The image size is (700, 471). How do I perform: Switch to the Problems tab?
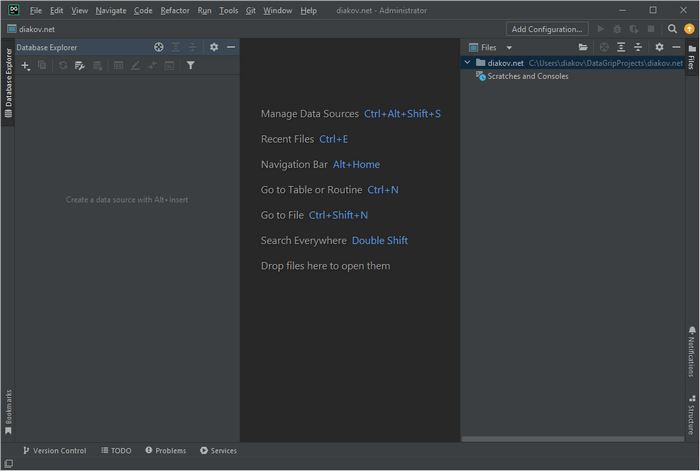point(165,451)
